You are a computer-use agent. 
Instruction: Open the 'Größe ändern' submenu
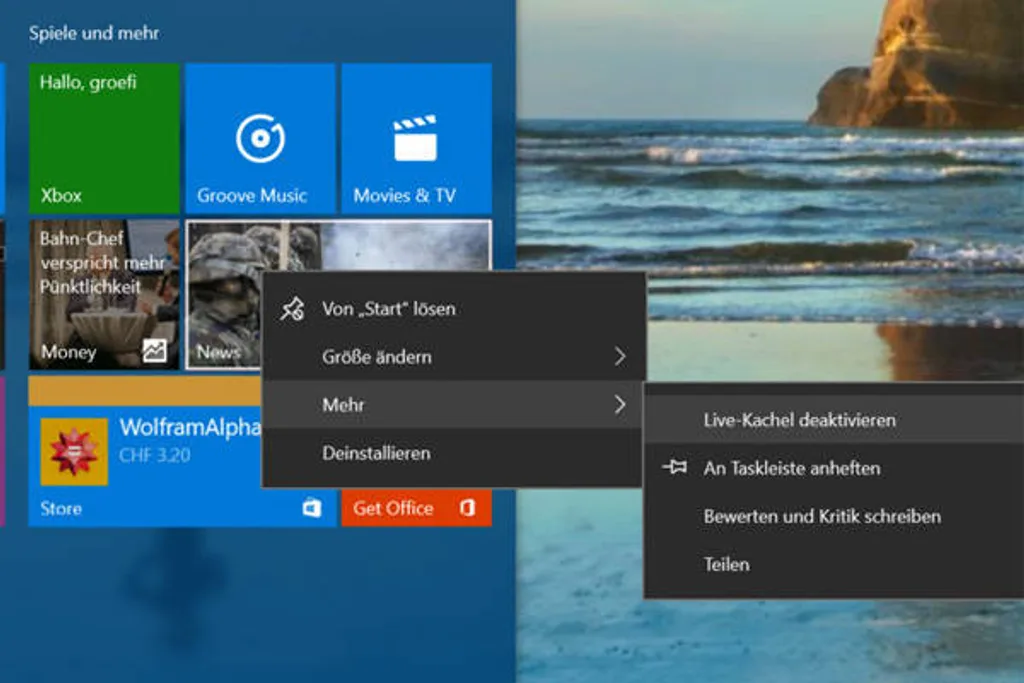tap(453, 357)
